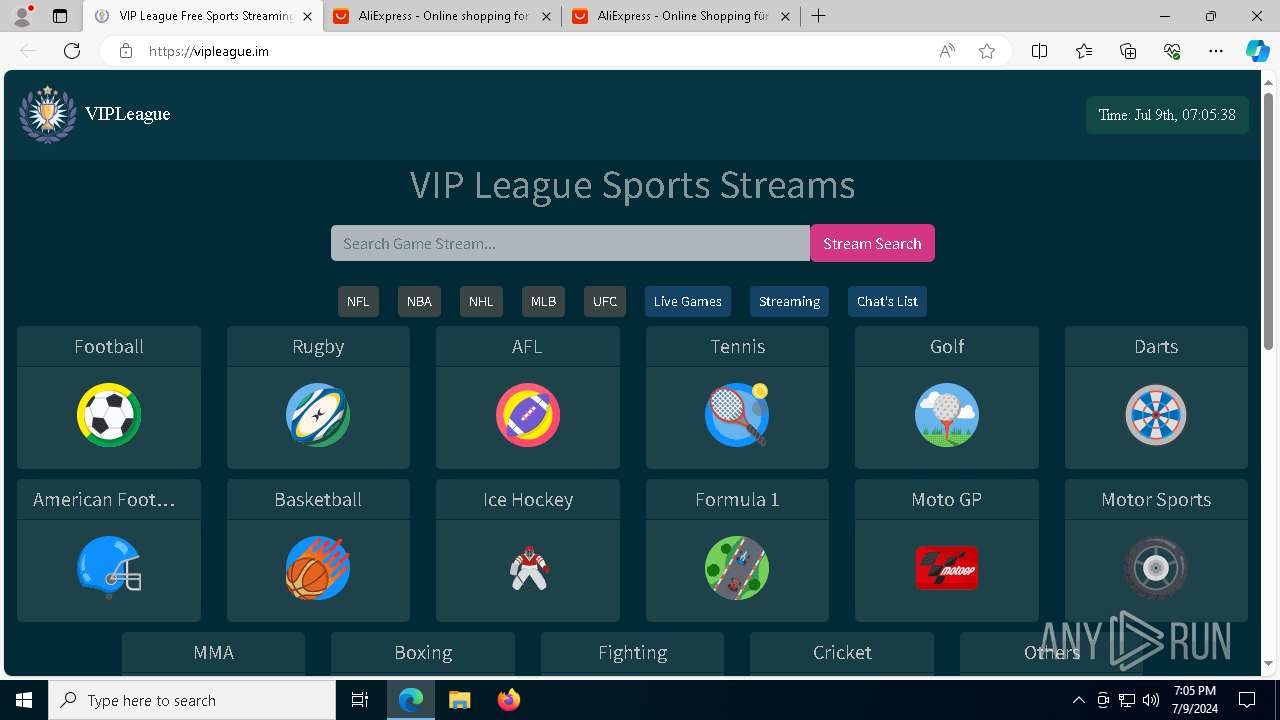The image size is (1280, 720).
Task: Open the volume control in tray
Action: pos(1151,700)
